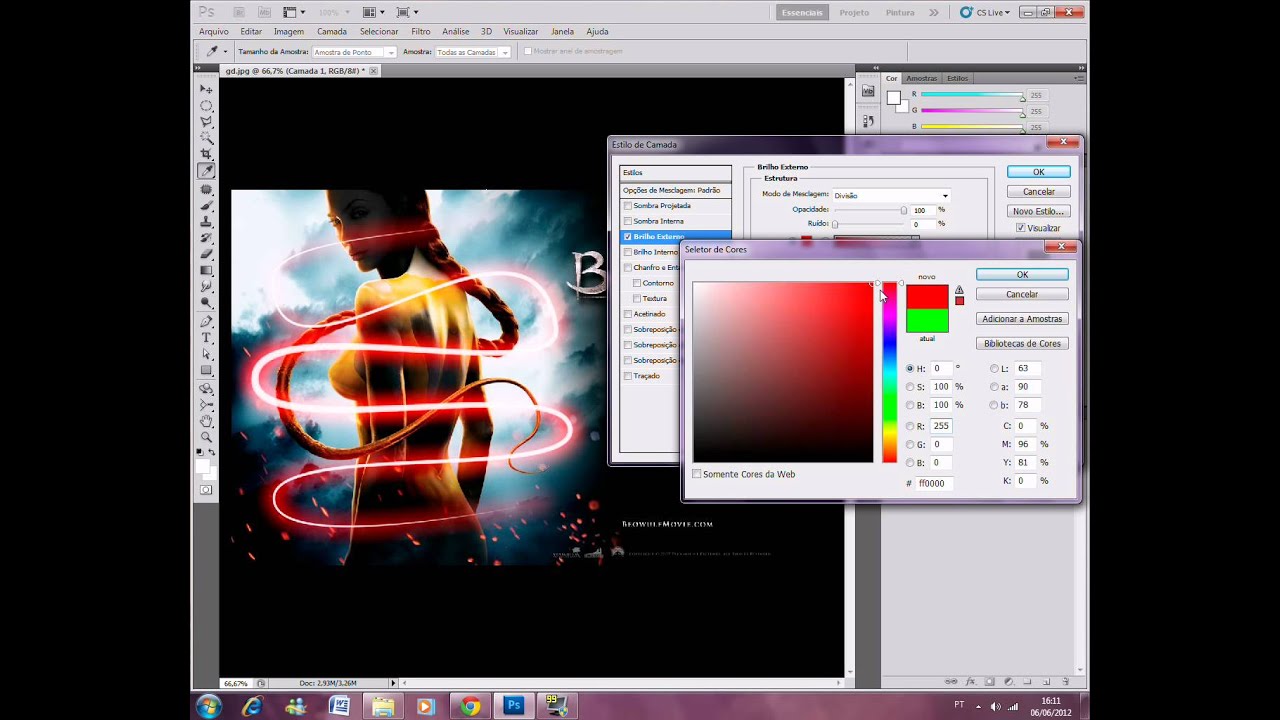Click the Photoshop taskbar icon
Image resolution: width=1280 pixels, height=720 pixels.
514,706
